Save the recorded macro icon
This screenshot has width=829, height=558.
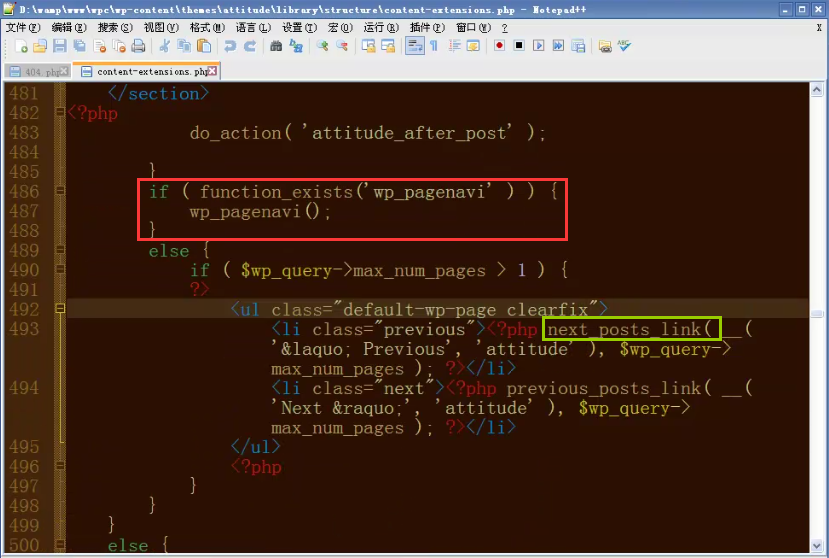click(578, 46)
